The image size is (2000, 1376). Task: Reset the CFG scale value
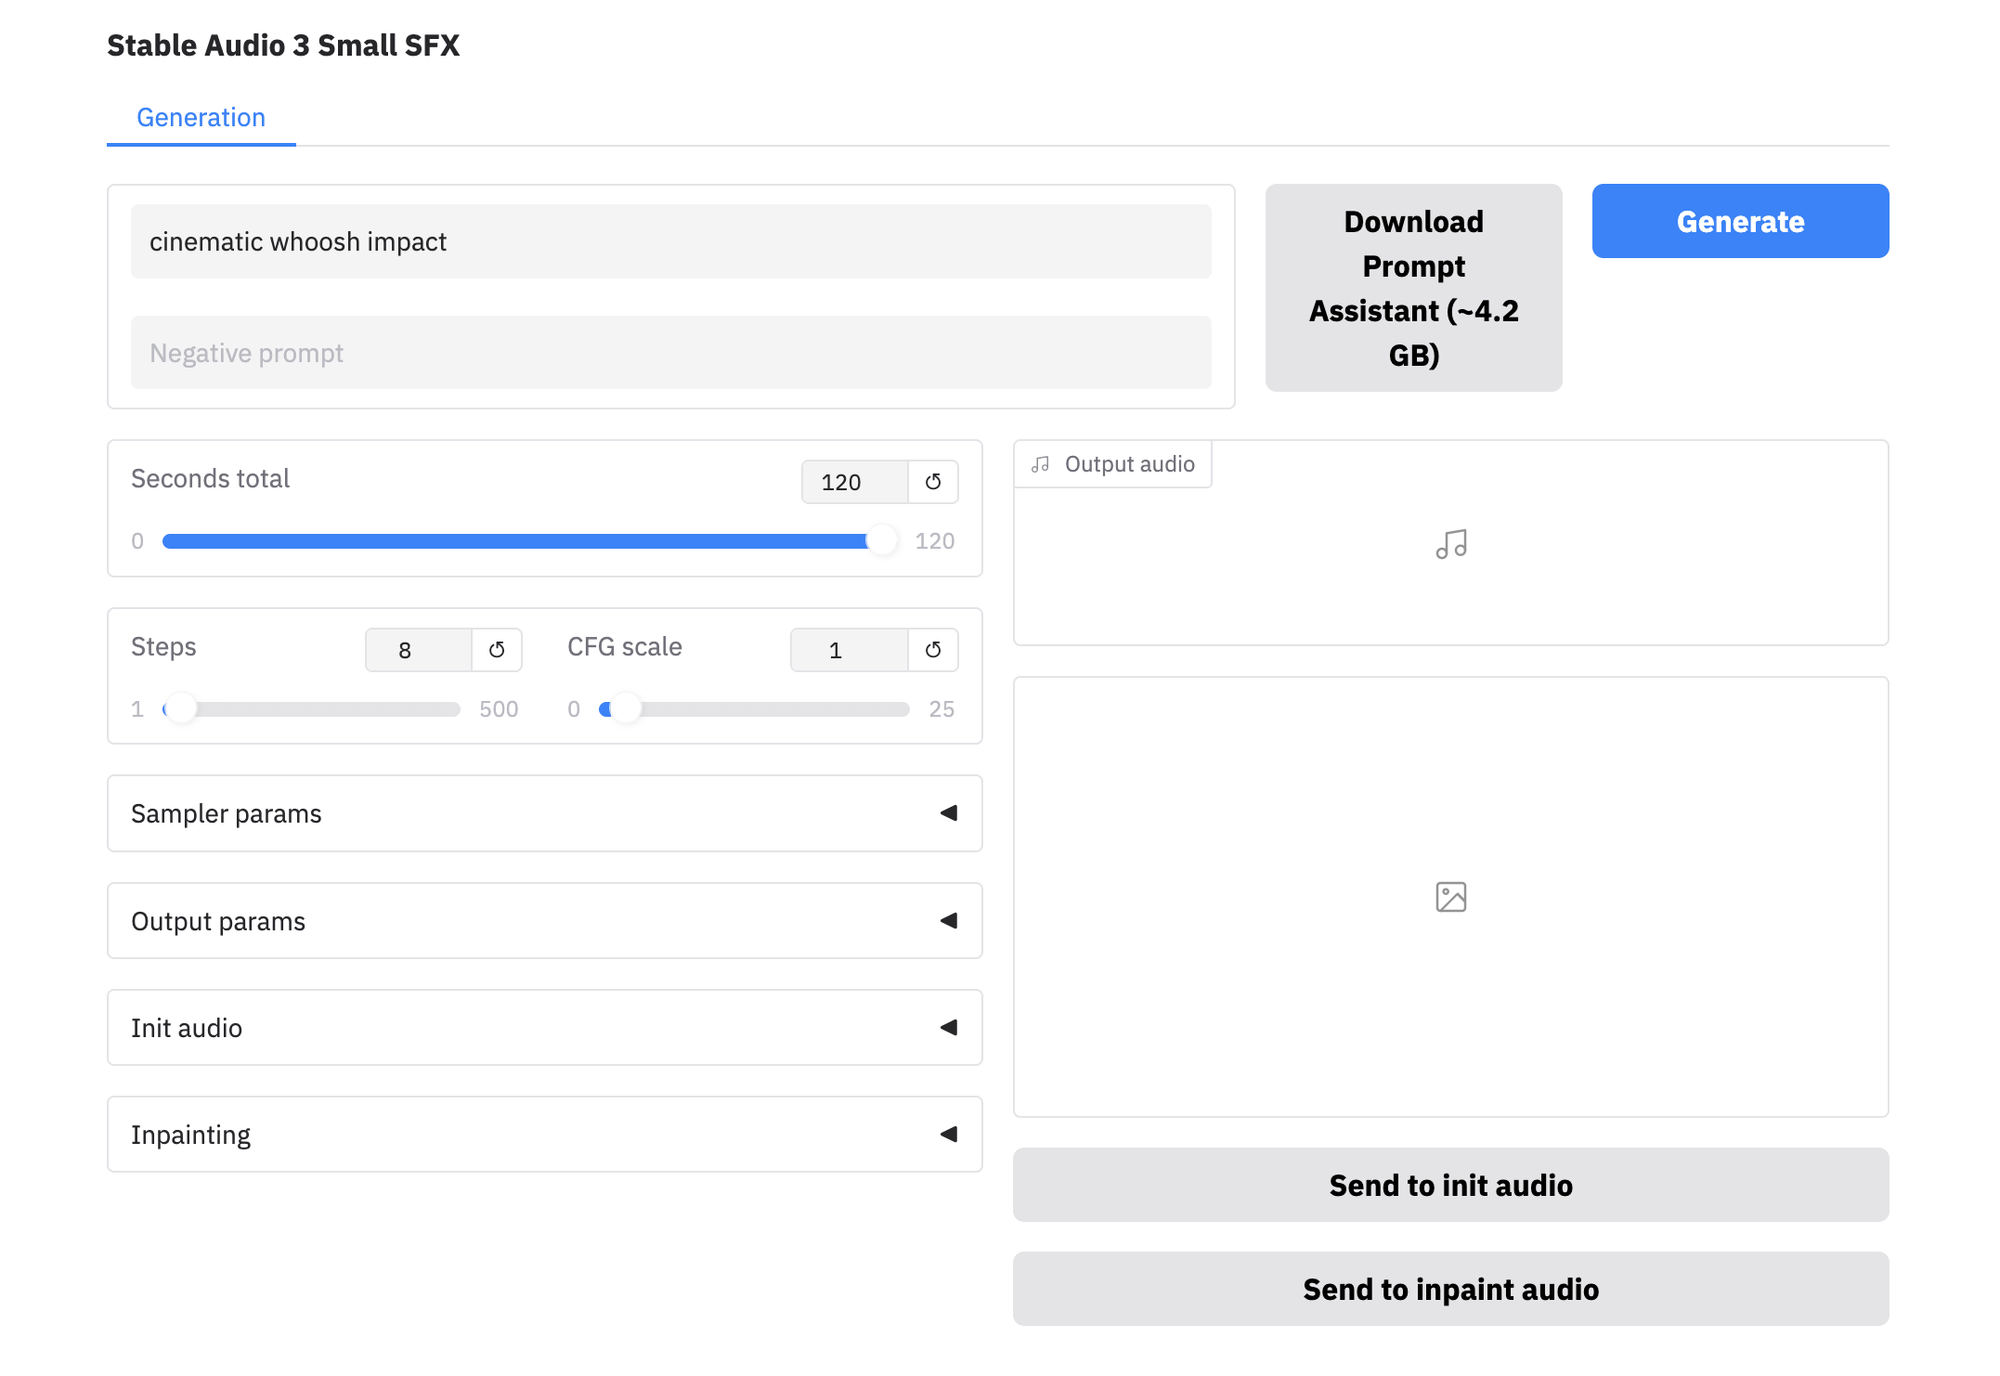coord(933,650)
